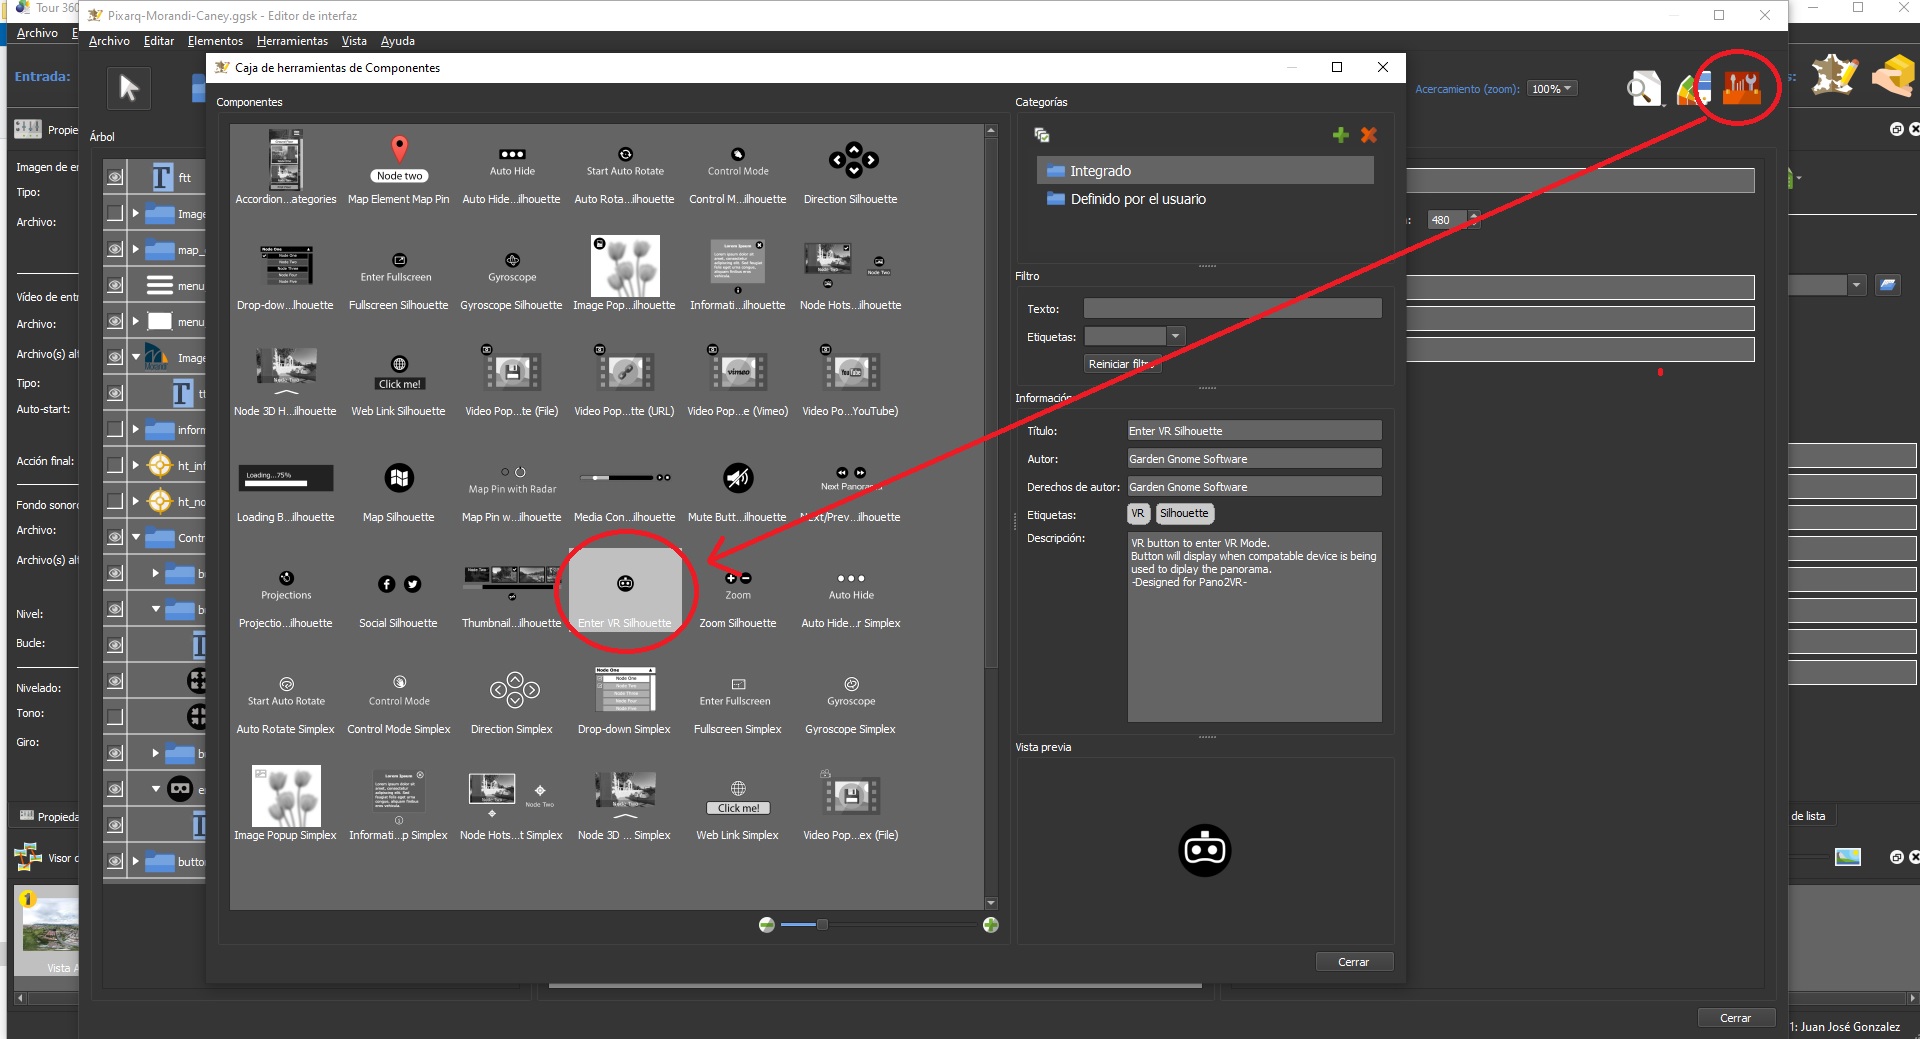Click the VR tag button
1920x1039 pixels.
pyautogui.click(x=1138, y=513)
